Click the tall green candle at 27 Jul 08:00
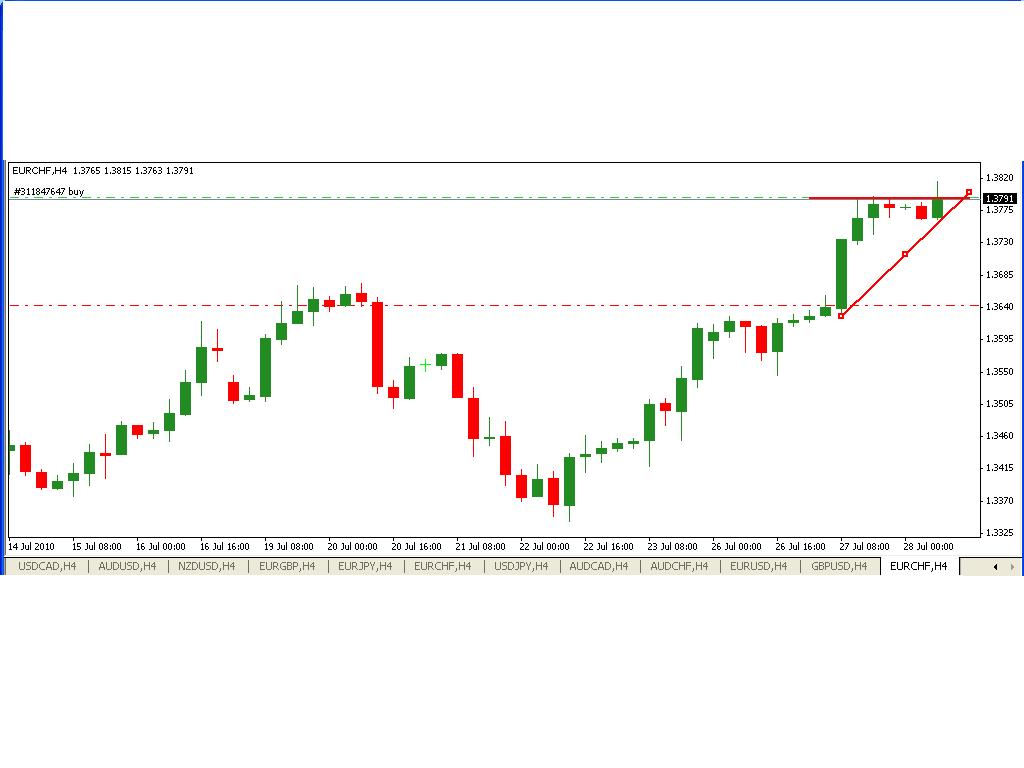This screenshot has height=768, width=1024. [x=841, y=273]
